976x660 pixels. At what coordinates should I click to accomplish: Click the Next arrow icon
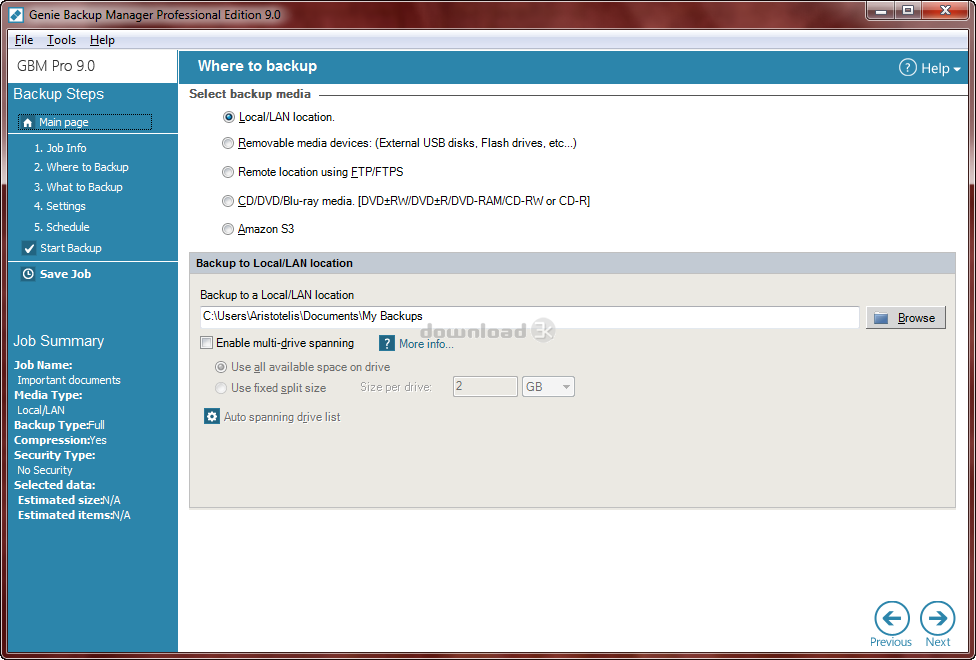coord(937,618)
